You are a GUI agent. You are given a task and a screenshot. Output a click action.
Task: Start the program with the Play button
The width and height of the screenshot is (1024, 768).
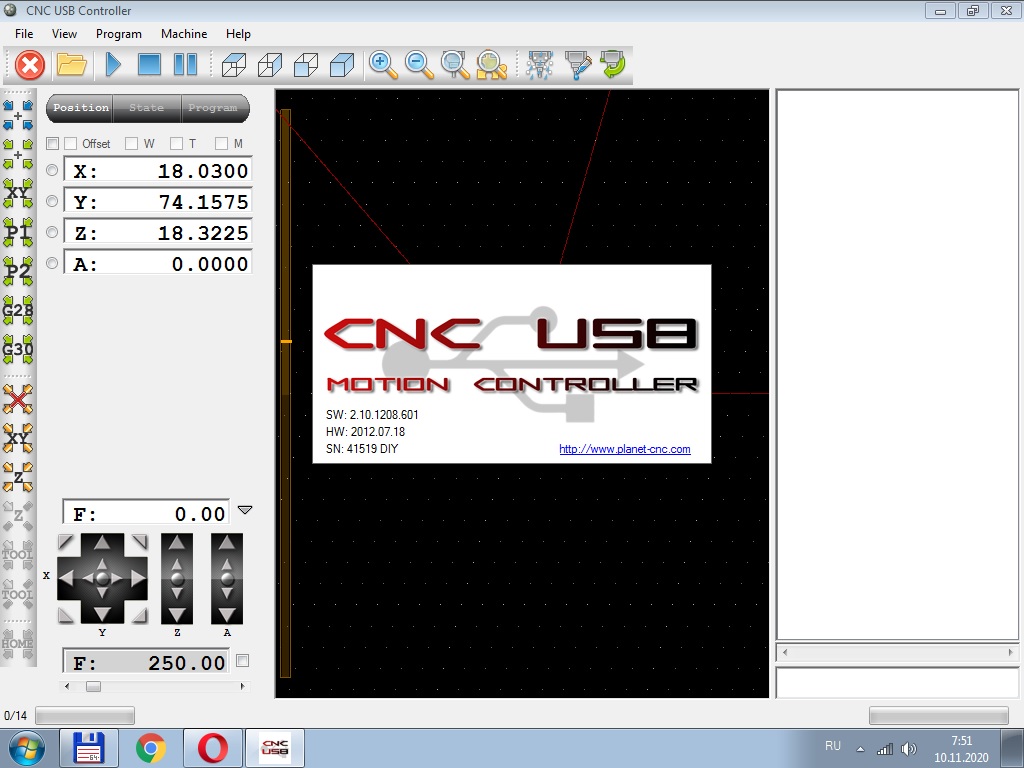click(x=113, y=65)
